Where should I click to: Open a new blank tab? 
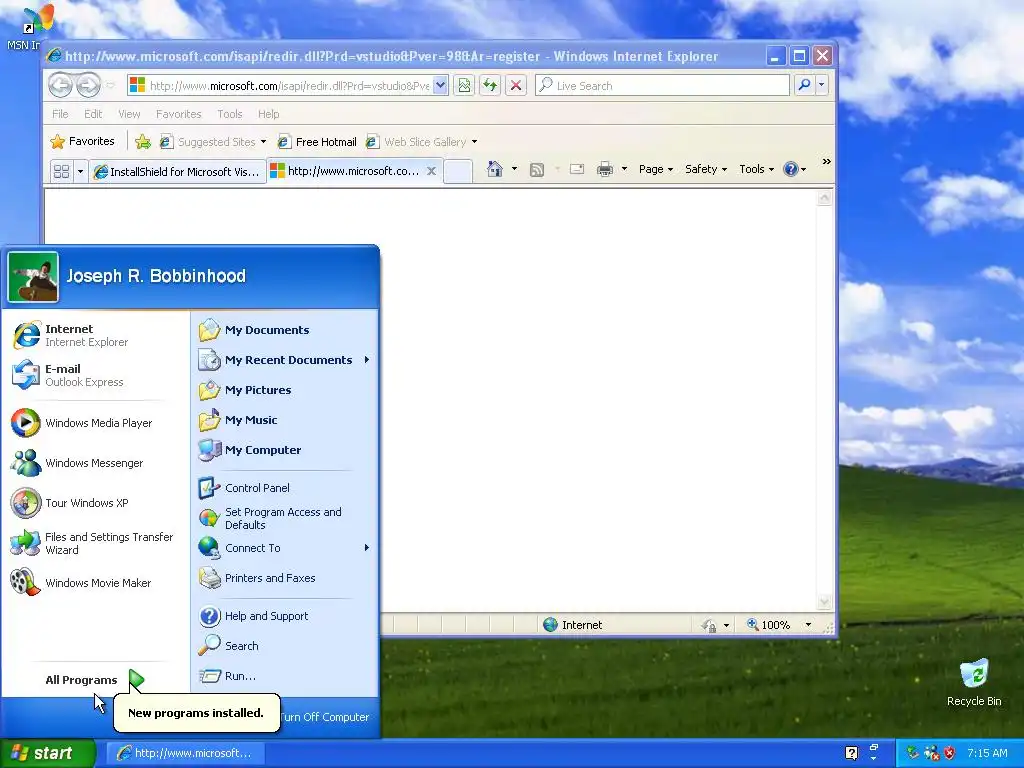pyautogui.click(x=458, y=172)
